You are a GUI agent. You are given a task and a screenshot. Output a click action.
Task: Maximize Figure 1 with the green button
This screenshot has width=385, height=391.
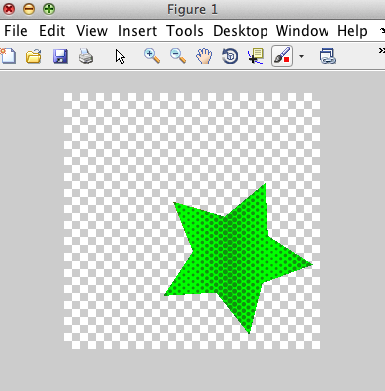(x=49, y=9)
